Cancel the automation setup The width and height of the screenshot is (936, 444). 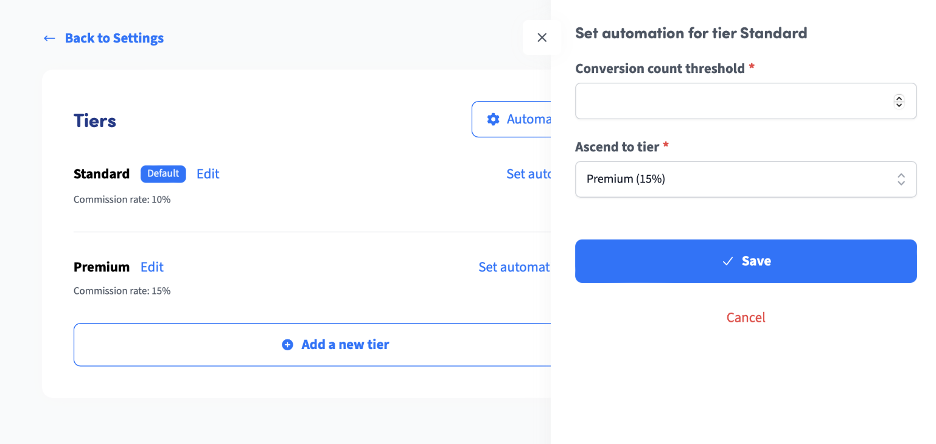coord(746,317)
